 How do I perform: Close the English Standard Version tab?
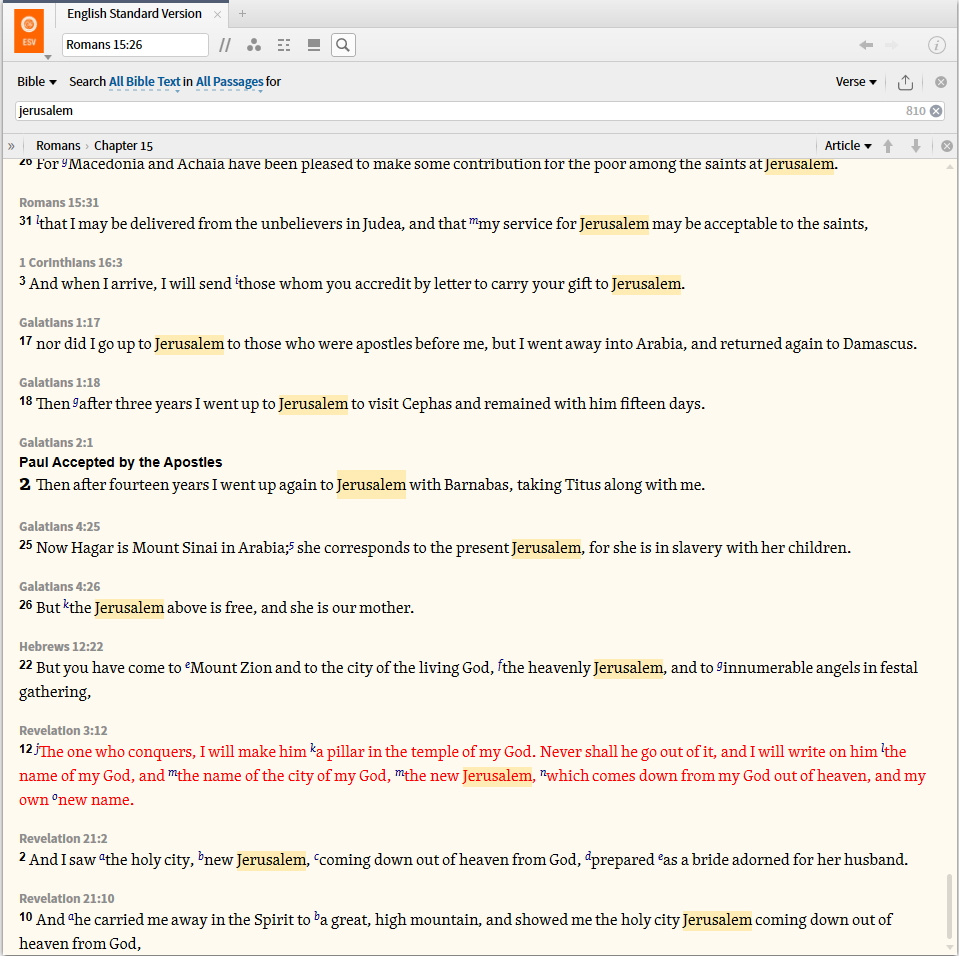(217, 14)
